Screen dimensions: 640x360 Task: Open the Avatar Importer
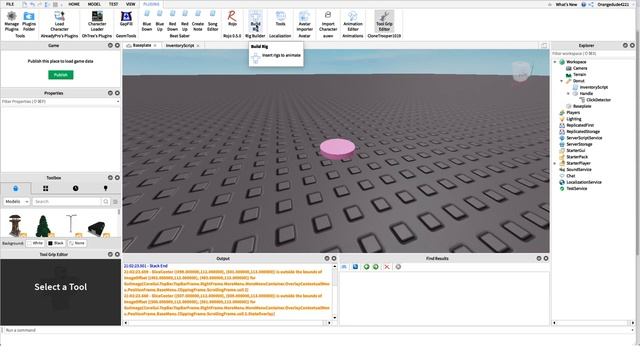[x=304, y=21]
